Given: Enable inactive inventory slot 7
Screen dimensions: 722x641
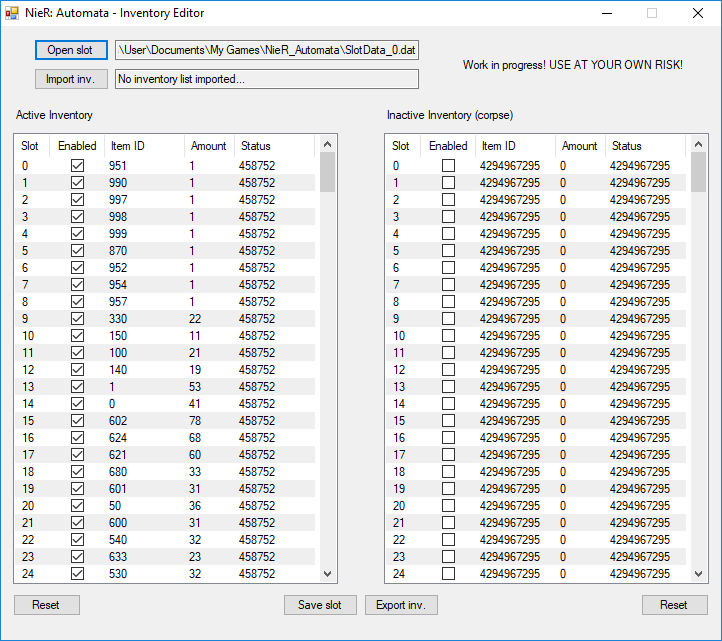Looking at the screenshot, I should coord(448,285).
